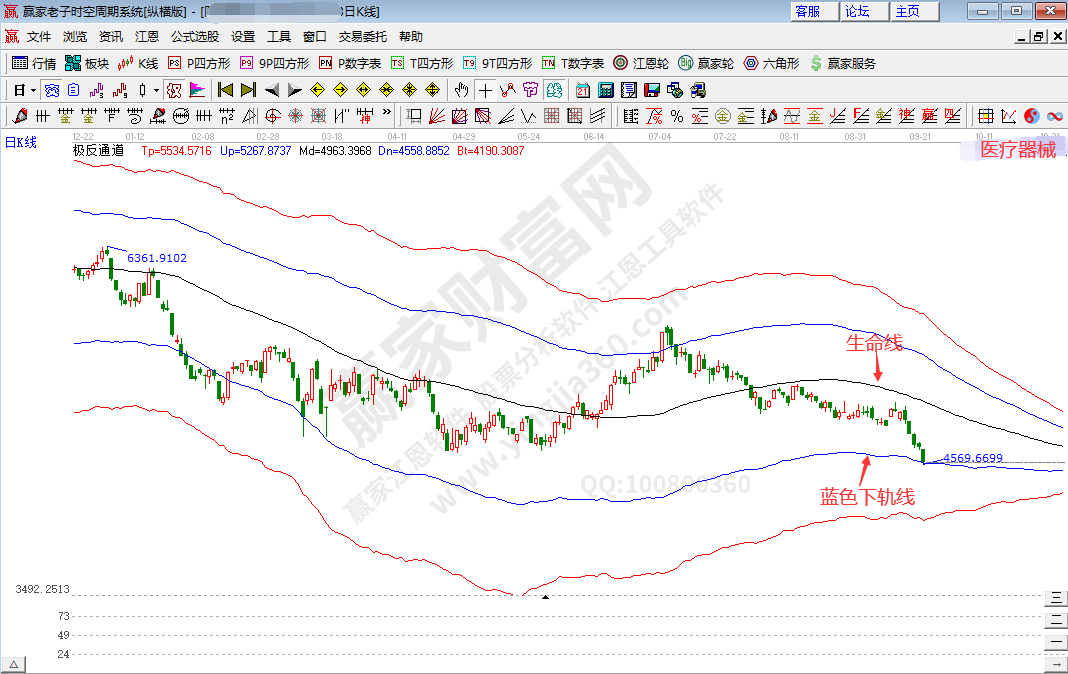Select the hand pan tool
The height and width of the screenshot is (674, 1068).
pyautogui.click(x=462, y=90)
